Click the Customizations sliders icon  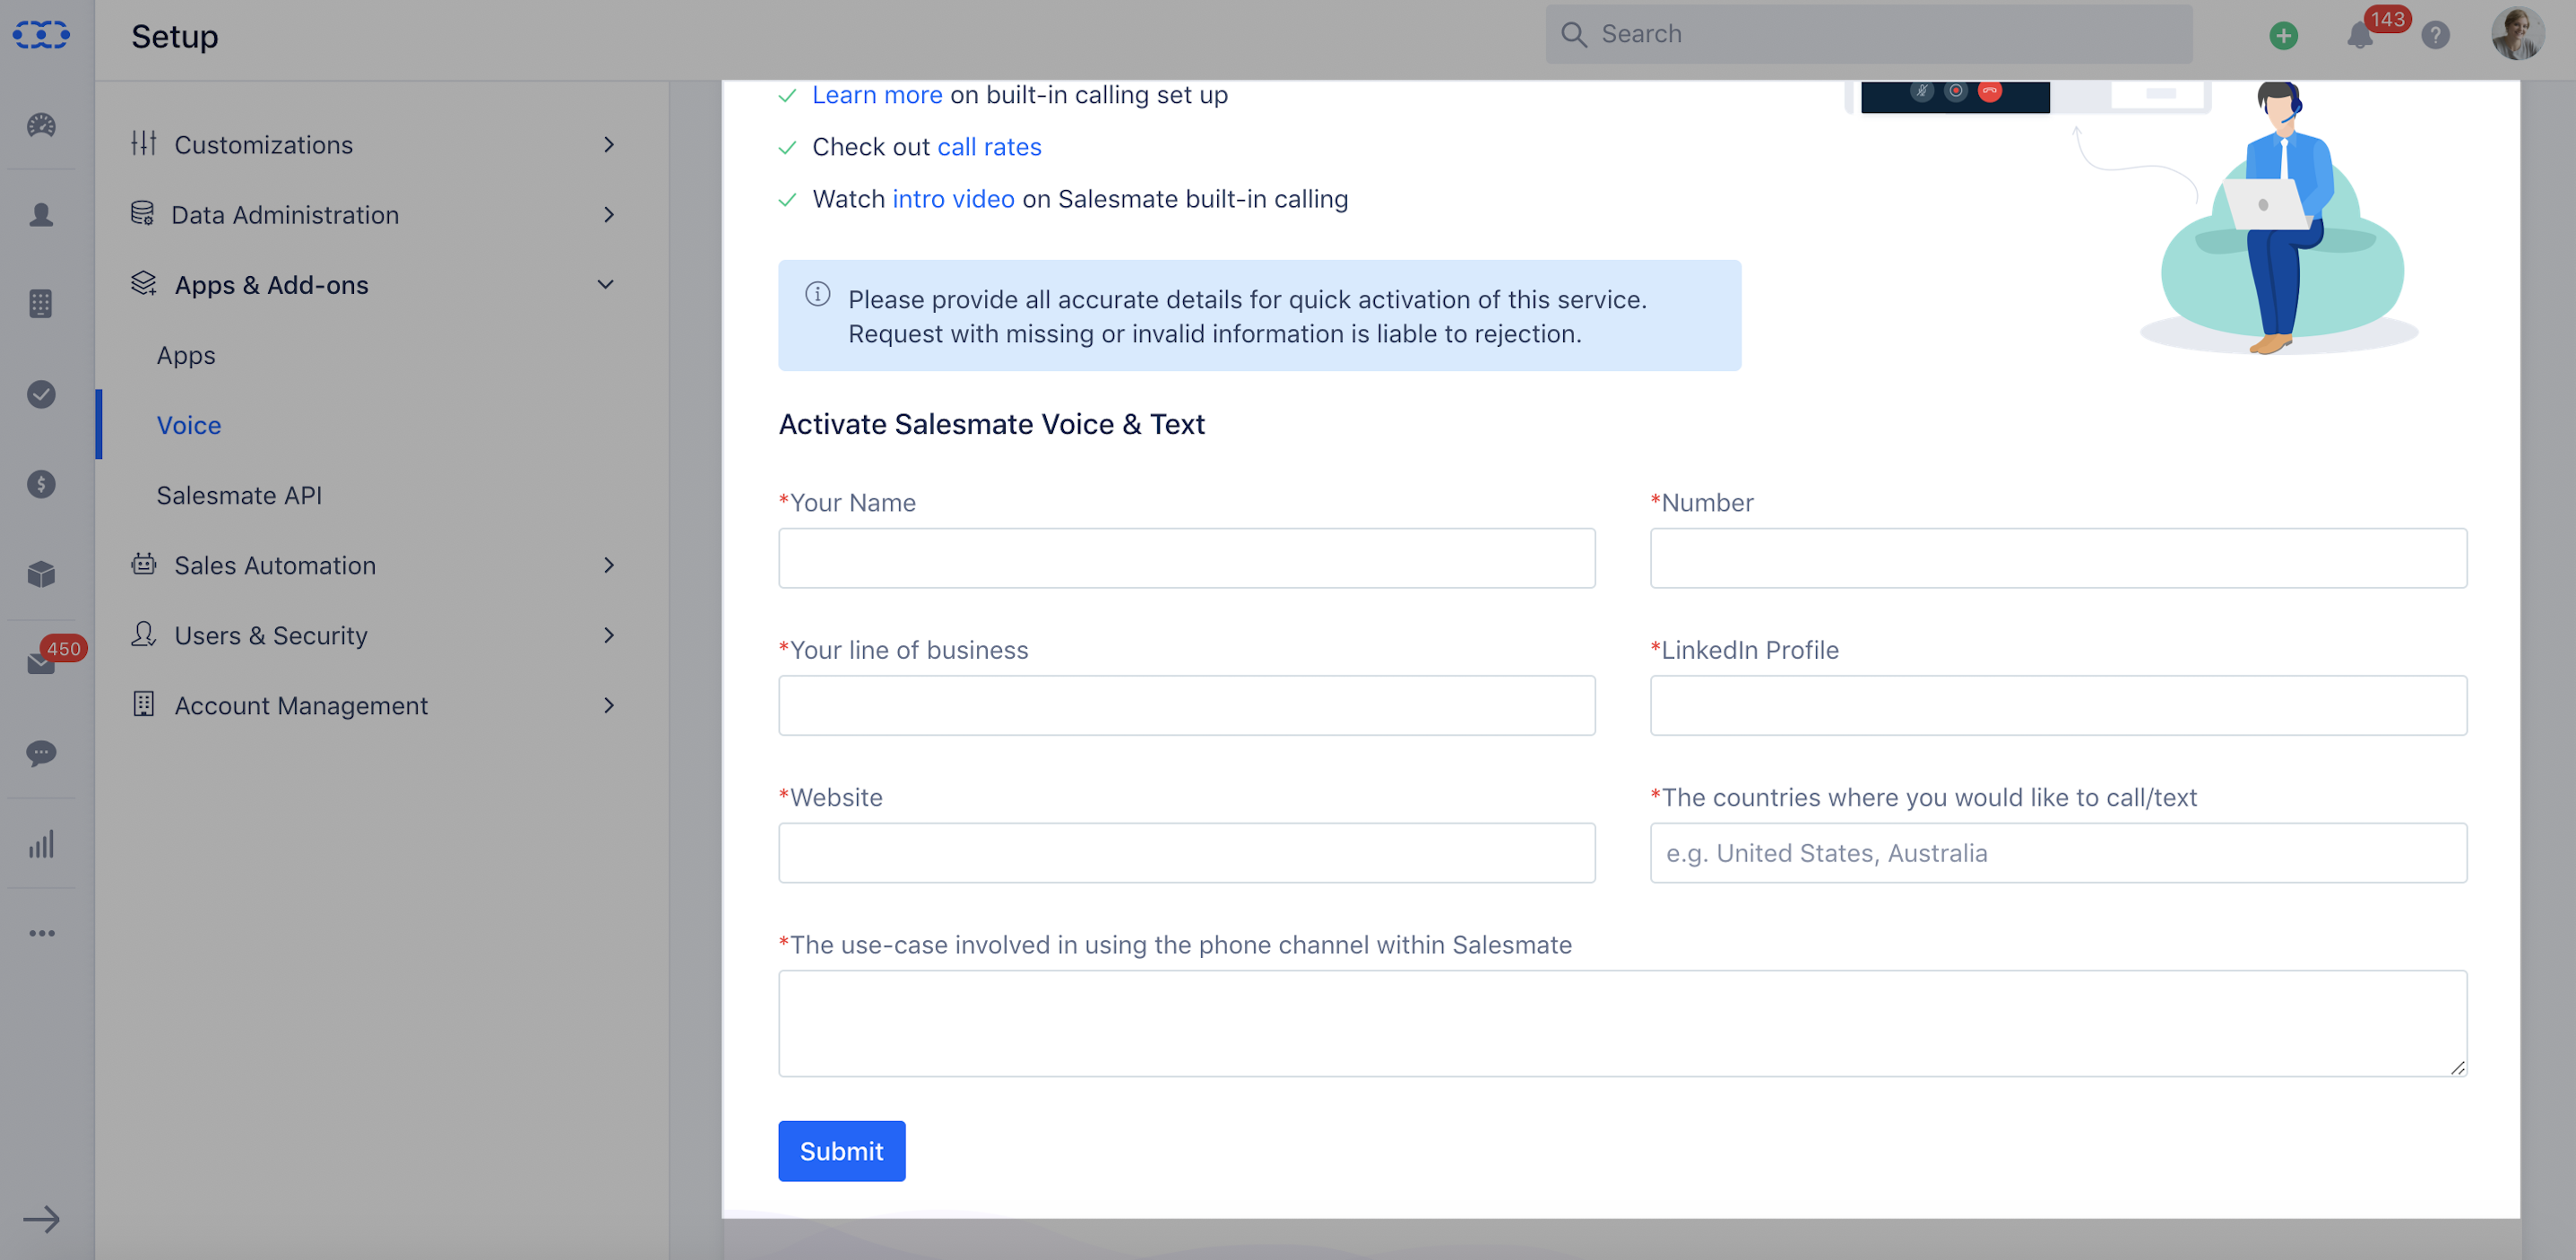[x=144, y=143]
